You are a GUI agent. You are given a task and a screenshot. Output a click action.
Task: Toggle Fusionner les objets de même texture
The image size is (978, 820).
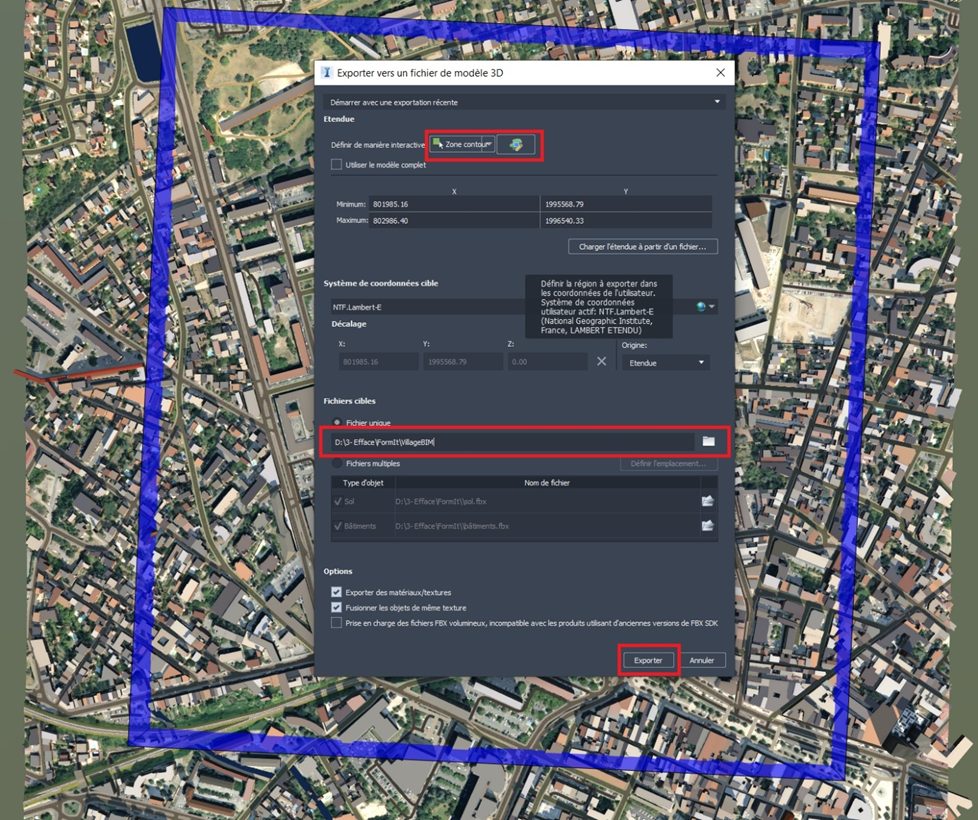[x=337, y=607]
